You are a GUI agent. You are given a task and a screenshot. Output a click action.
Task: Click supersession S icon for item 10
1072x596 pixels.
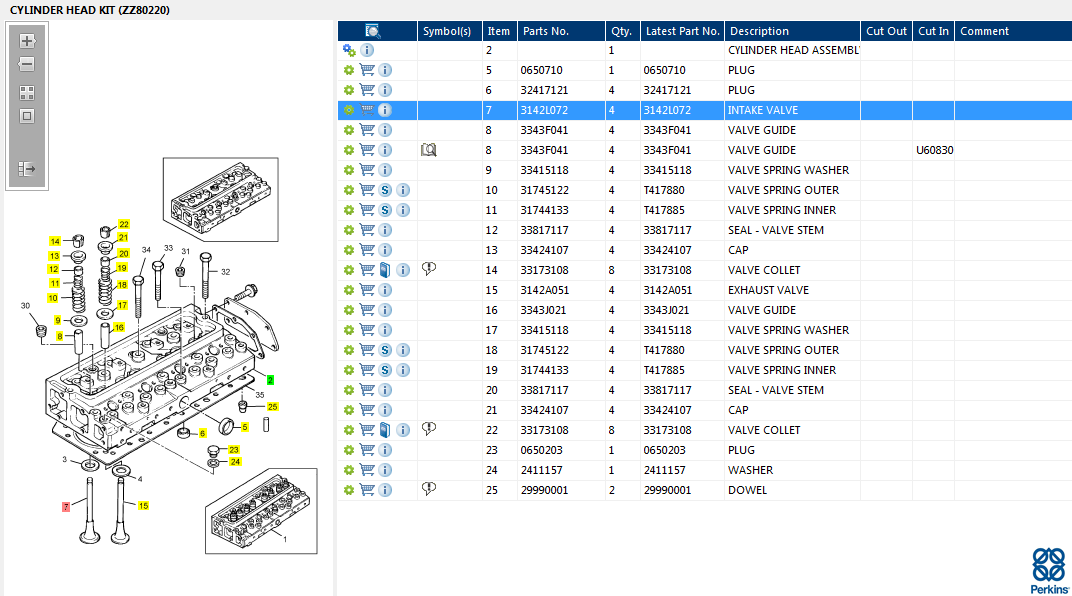coord(385,190)
